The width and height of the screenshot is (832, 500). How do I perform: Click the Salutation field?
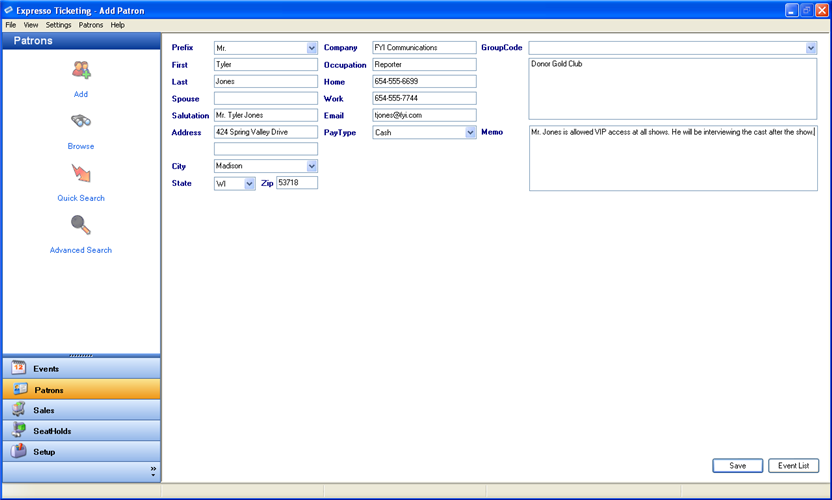click(x=266, y=115)
